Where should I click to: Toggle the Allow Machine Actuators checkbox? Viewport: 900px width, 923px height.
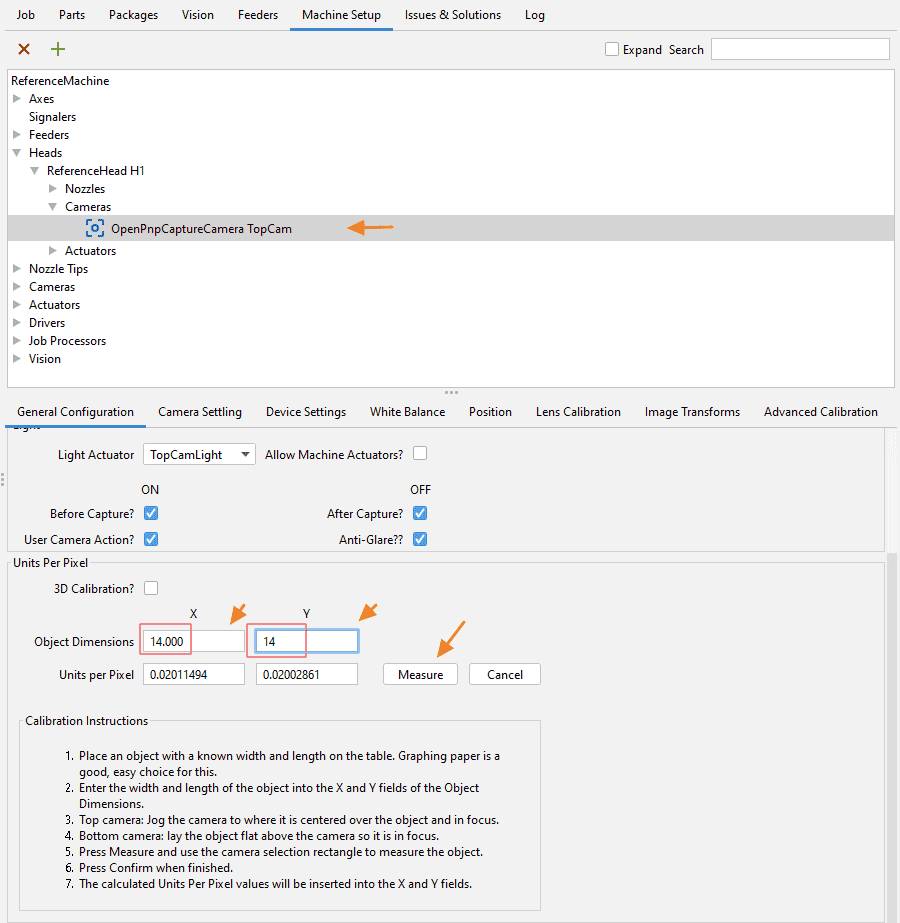[420, 454]
